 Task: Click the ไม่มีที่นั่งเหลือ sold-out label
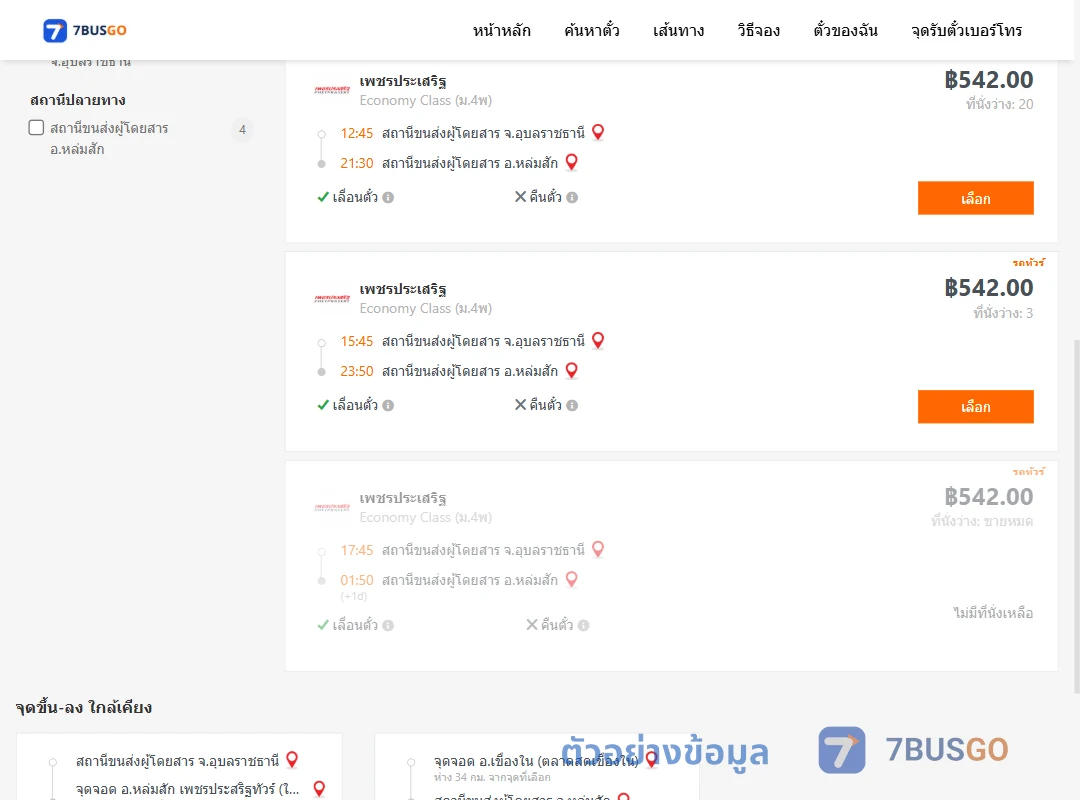(993, 613)
